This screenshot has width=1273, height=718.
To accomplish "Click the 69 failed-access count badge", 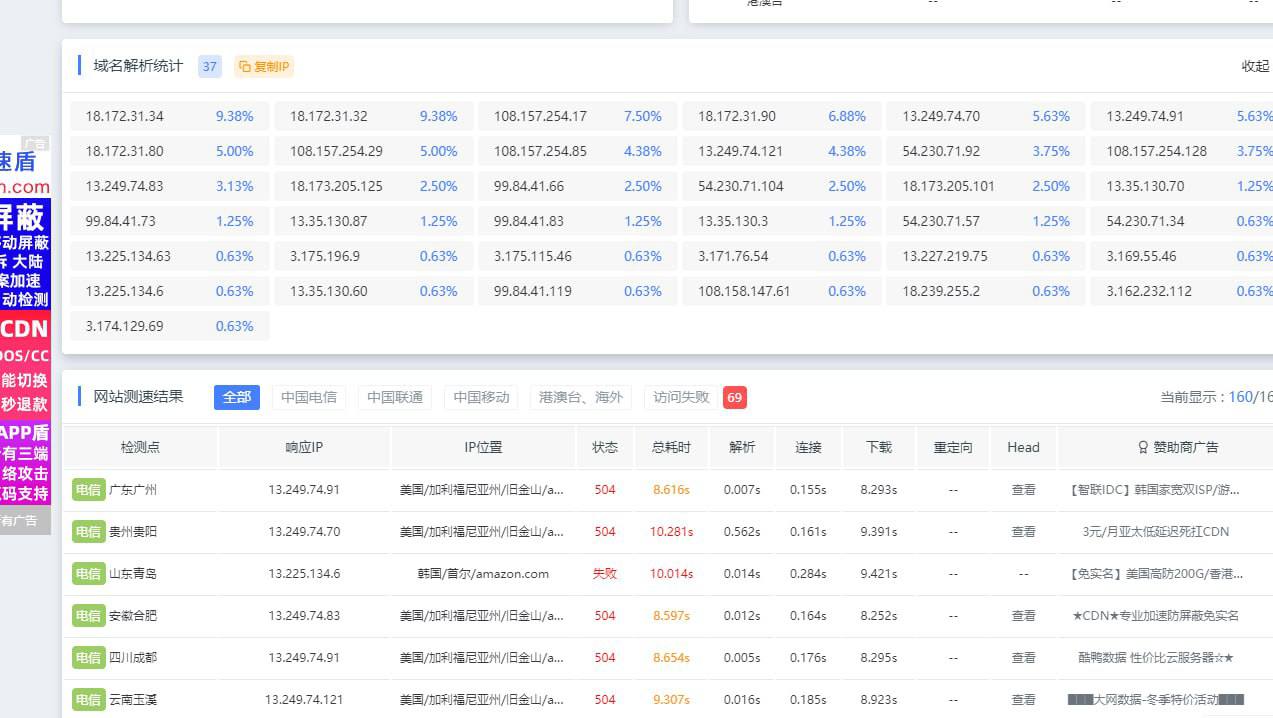I will click(x=734, y=397).
